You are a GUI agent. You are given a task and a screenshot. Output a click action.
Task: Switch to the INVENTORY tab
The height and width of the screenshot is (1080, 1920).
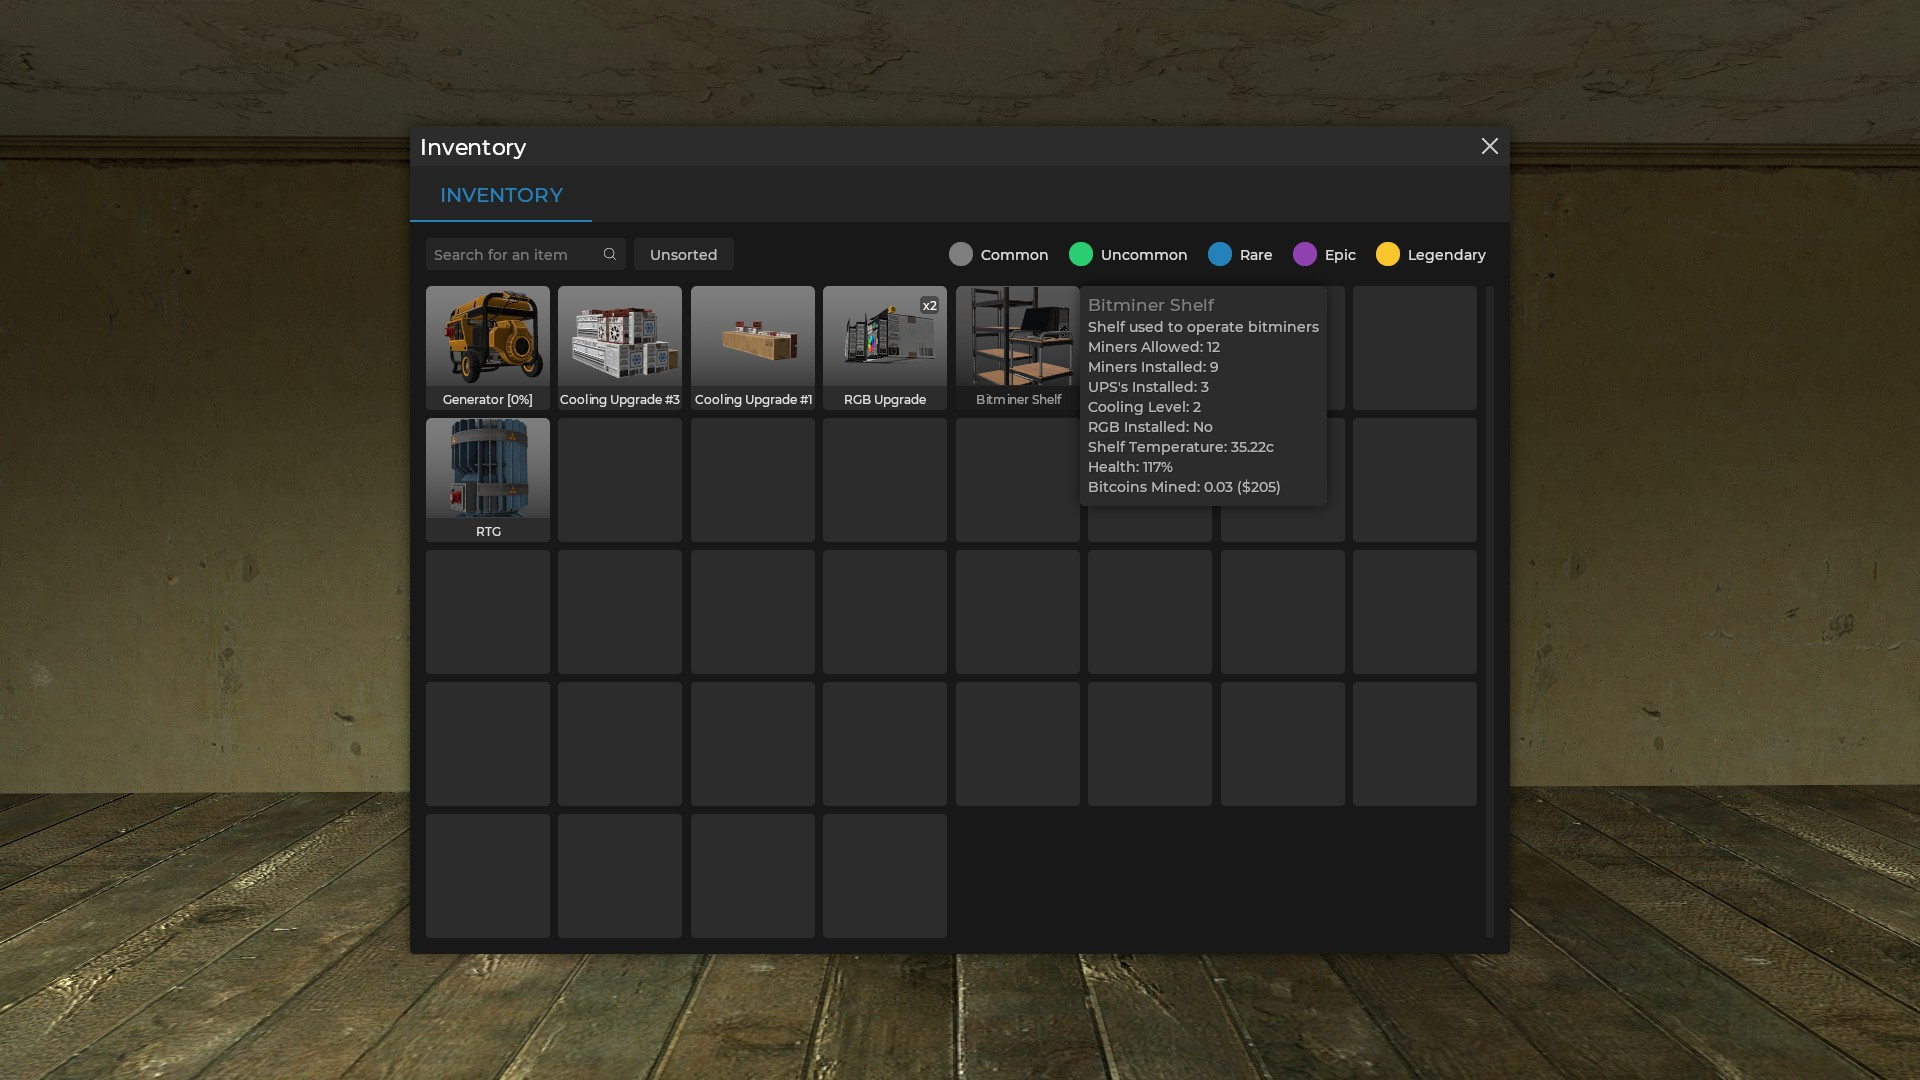(x=501, y=195)
